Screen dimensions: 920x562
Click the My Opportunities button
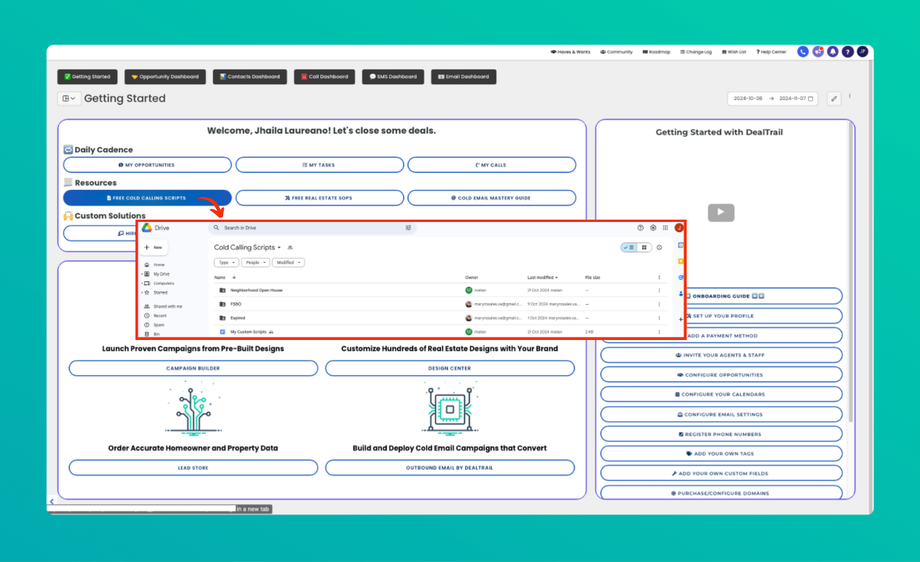point(147,165)
